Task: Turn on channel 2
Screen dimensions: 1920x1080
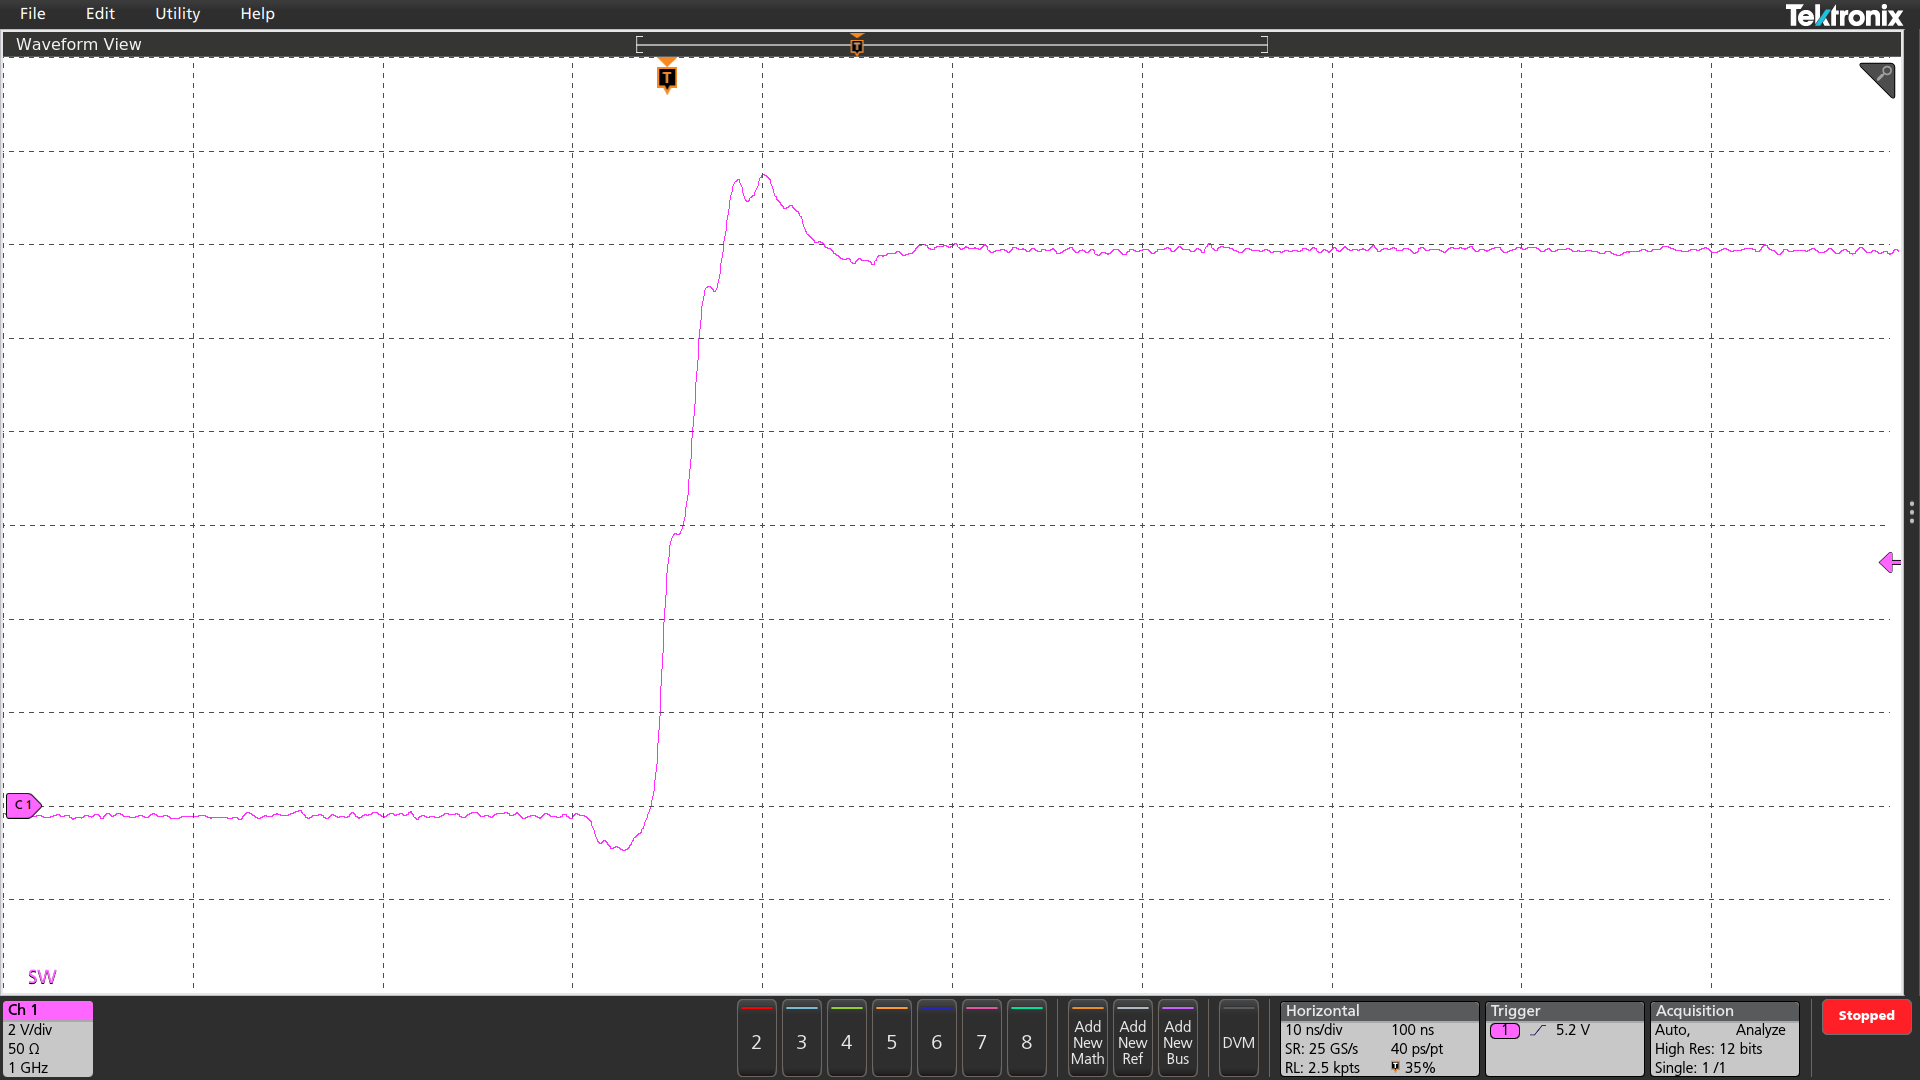Action: 756,1041
